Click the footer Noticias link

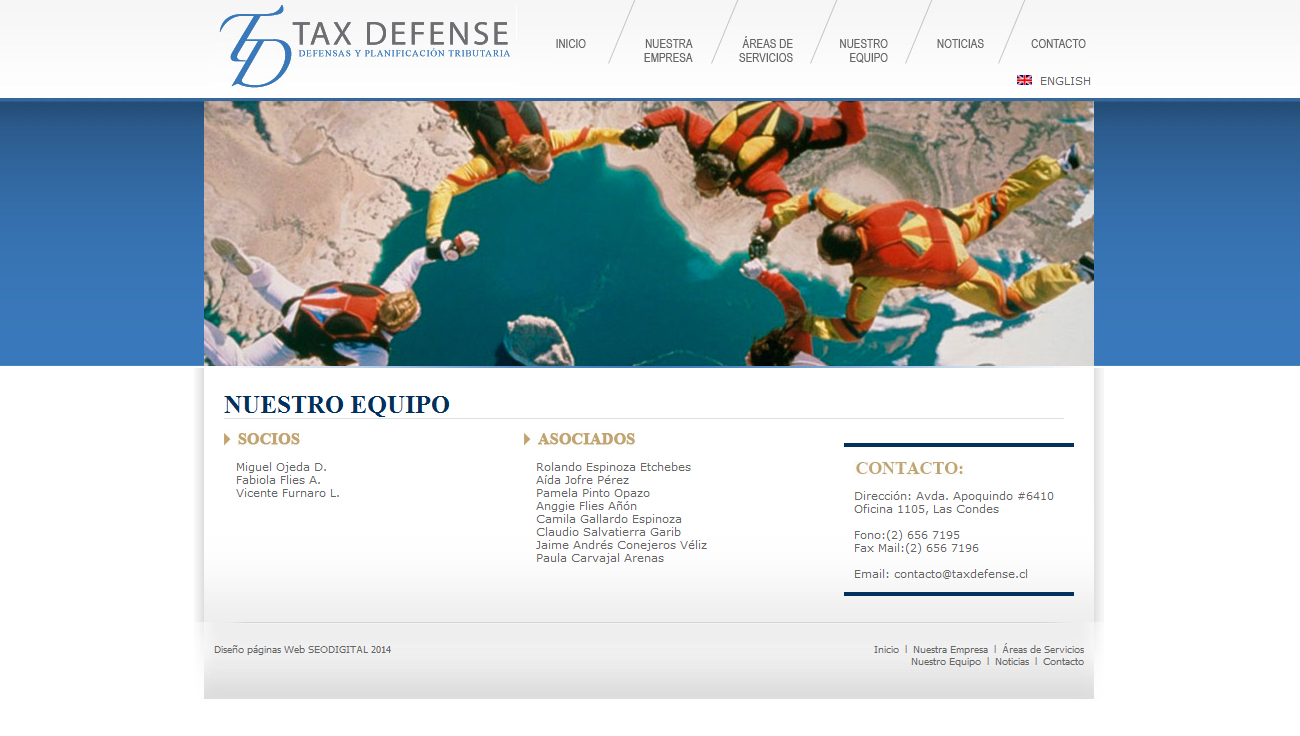coord(1012,662)
